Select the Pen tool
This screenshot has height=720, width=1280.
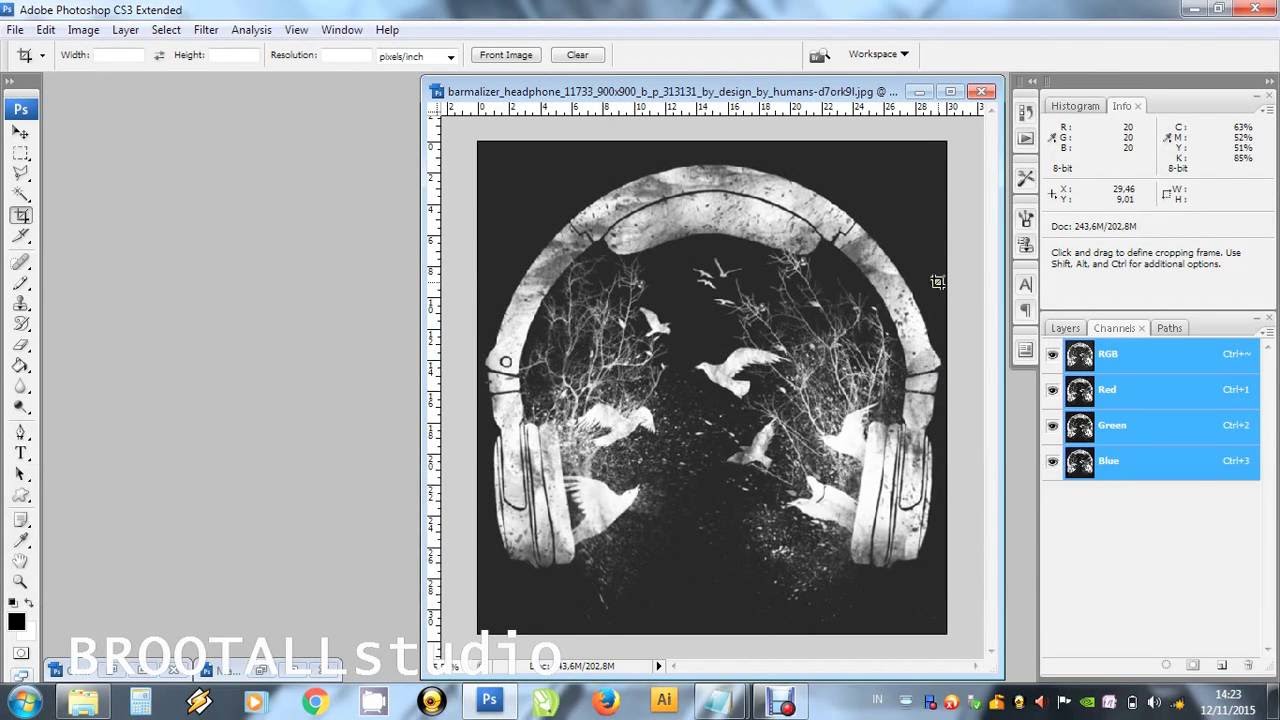(x=21, y=432)
